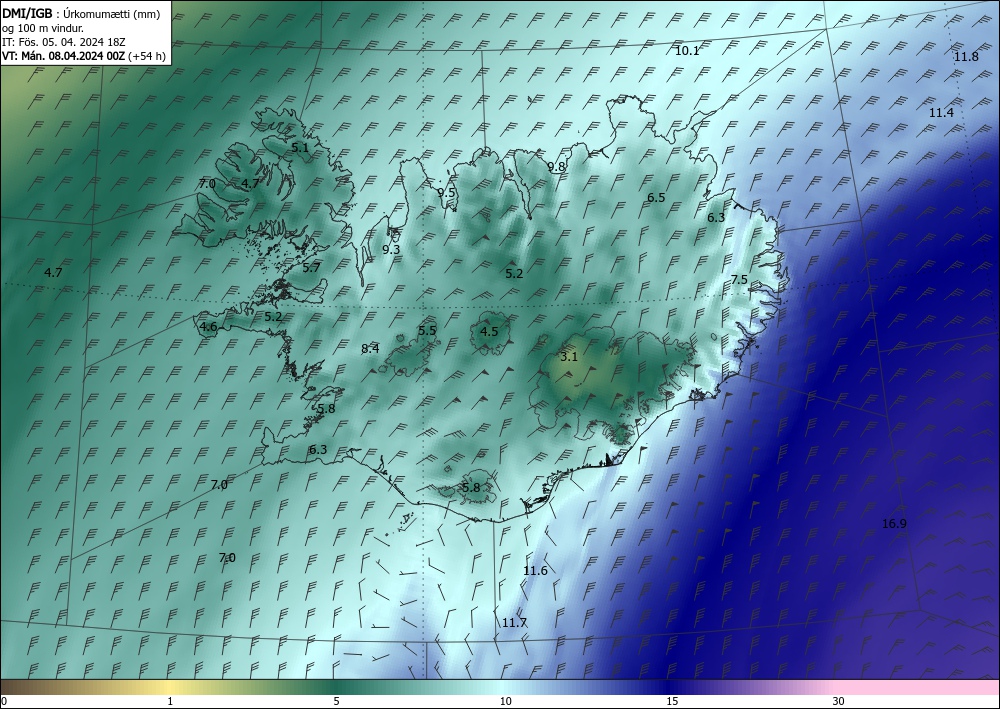Click the 11.8 value label
The height and width of the screenshot is (709, 1000).
[x=966, y=57]
